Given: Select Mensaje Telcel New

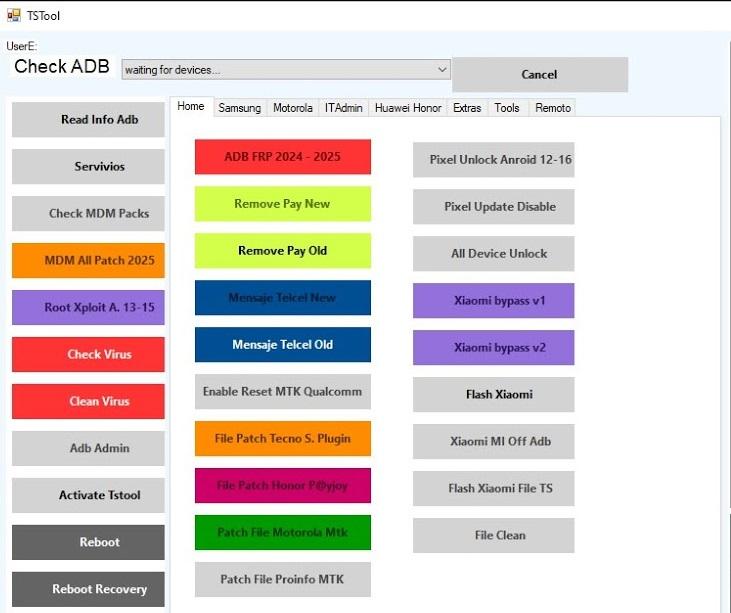Looking at the screenshot, I should coord(283,297).
